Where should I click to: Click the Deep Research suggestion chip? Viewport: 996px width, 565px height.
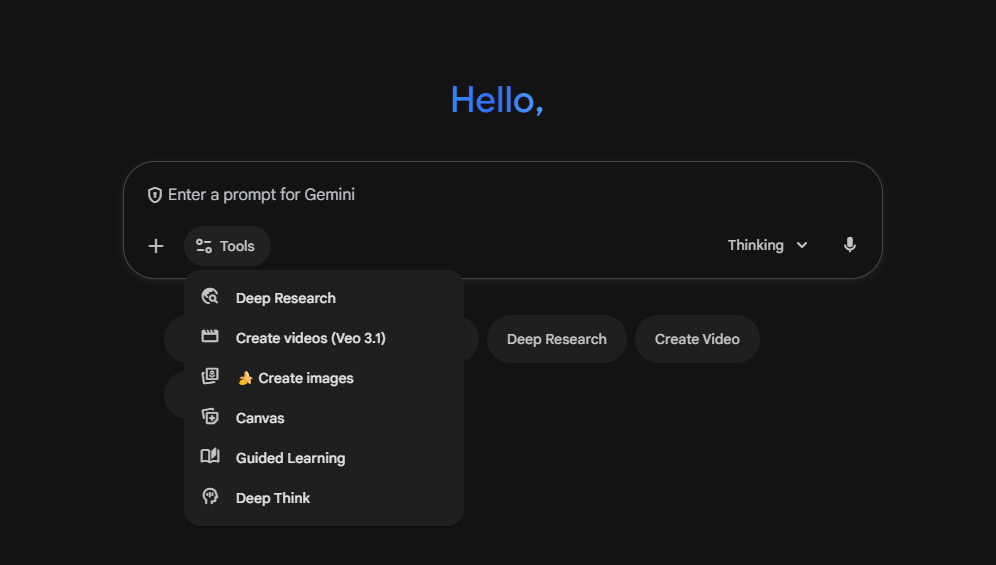(557, 339)
